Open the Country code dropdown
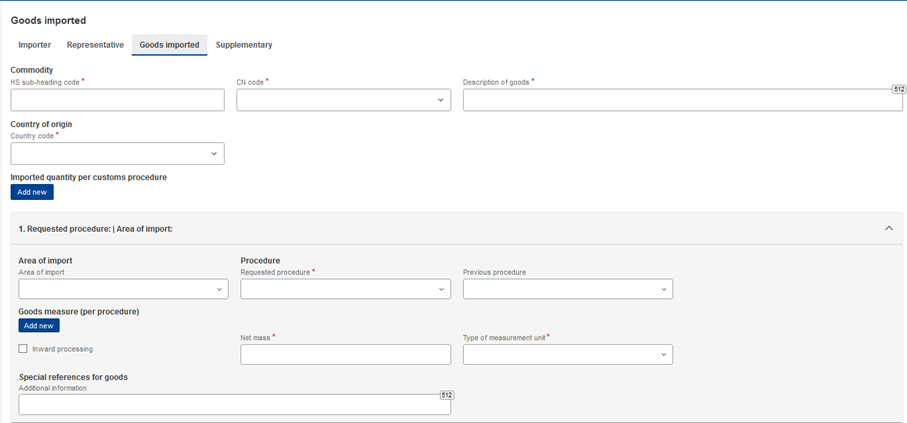The height and width of the screenshot is (423, 907). tap(117, 153)
